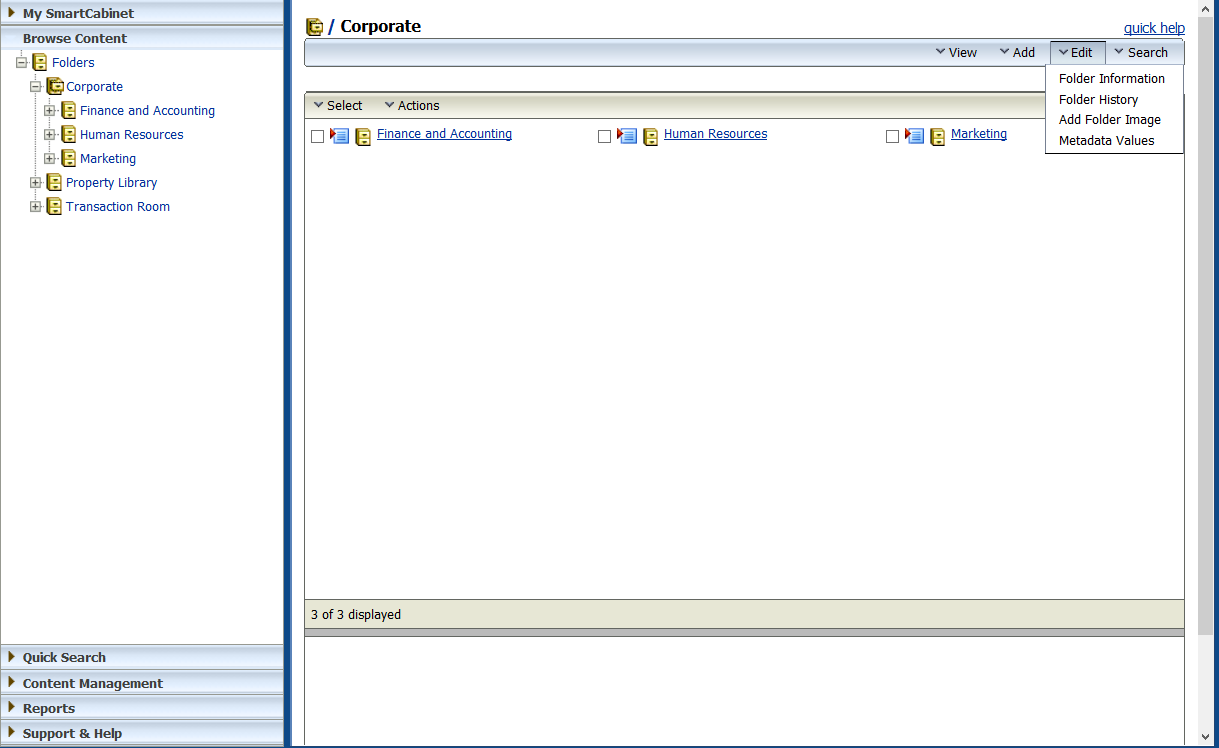Click the down arrow on the vertical scrollbar
Image resolution: width=1219 pixels, height=748 pixels.
tap(1206, 737)
